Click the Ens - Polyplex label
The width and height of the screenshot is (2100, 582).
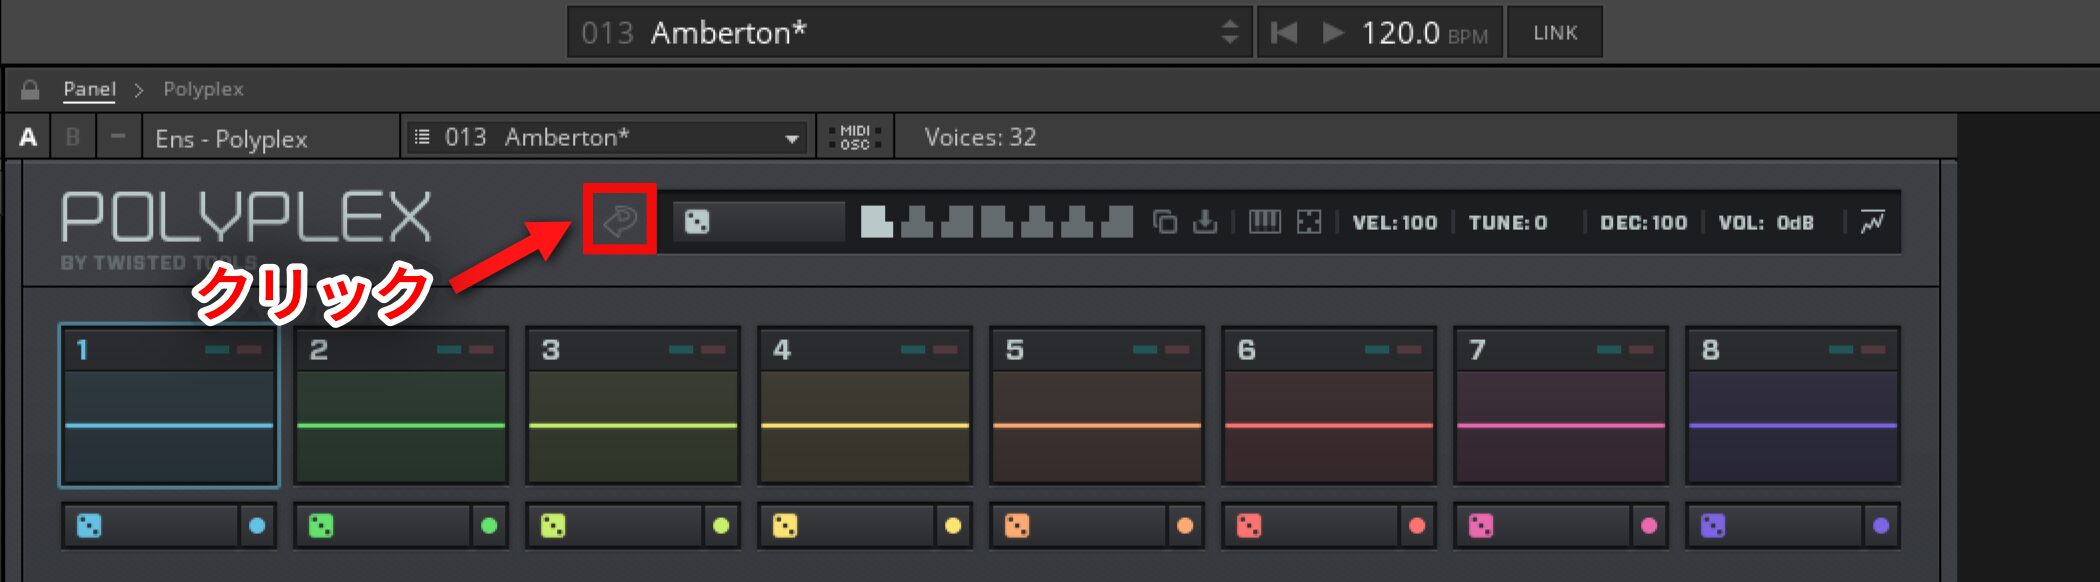point(231,139)
